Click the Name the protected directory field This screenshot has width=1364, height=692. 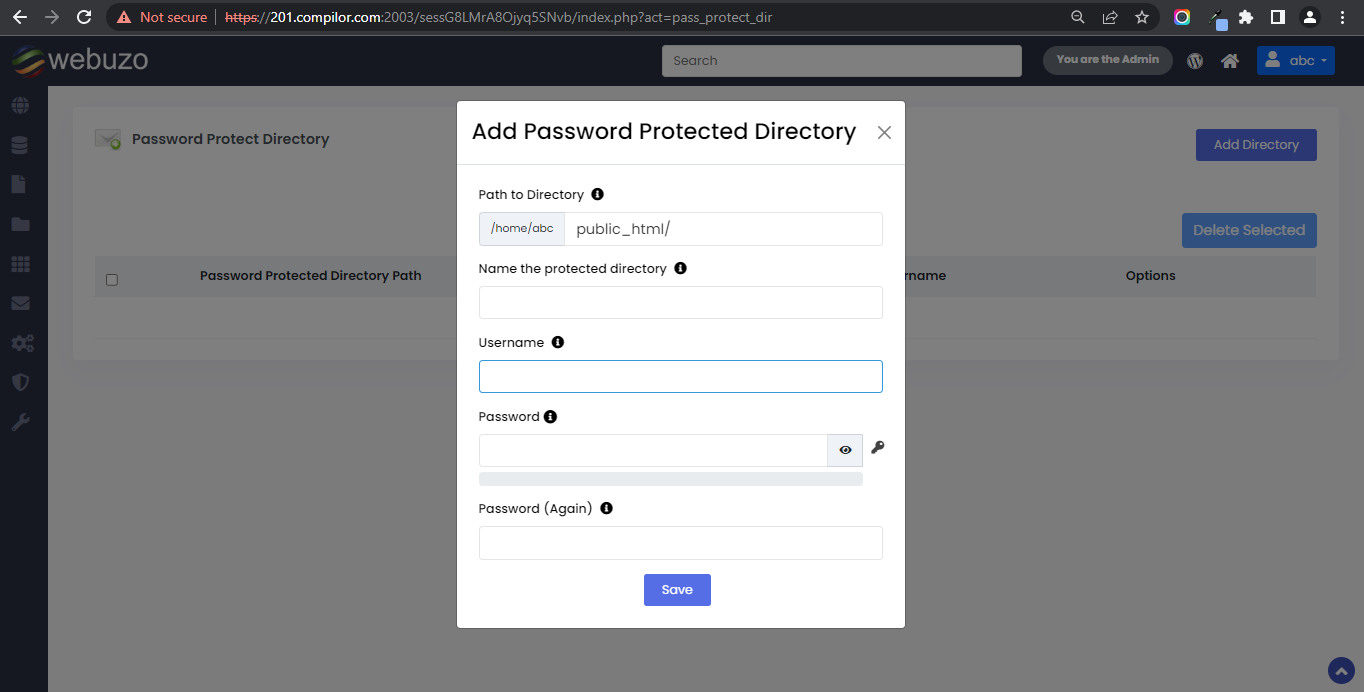[x=680, y=302]
